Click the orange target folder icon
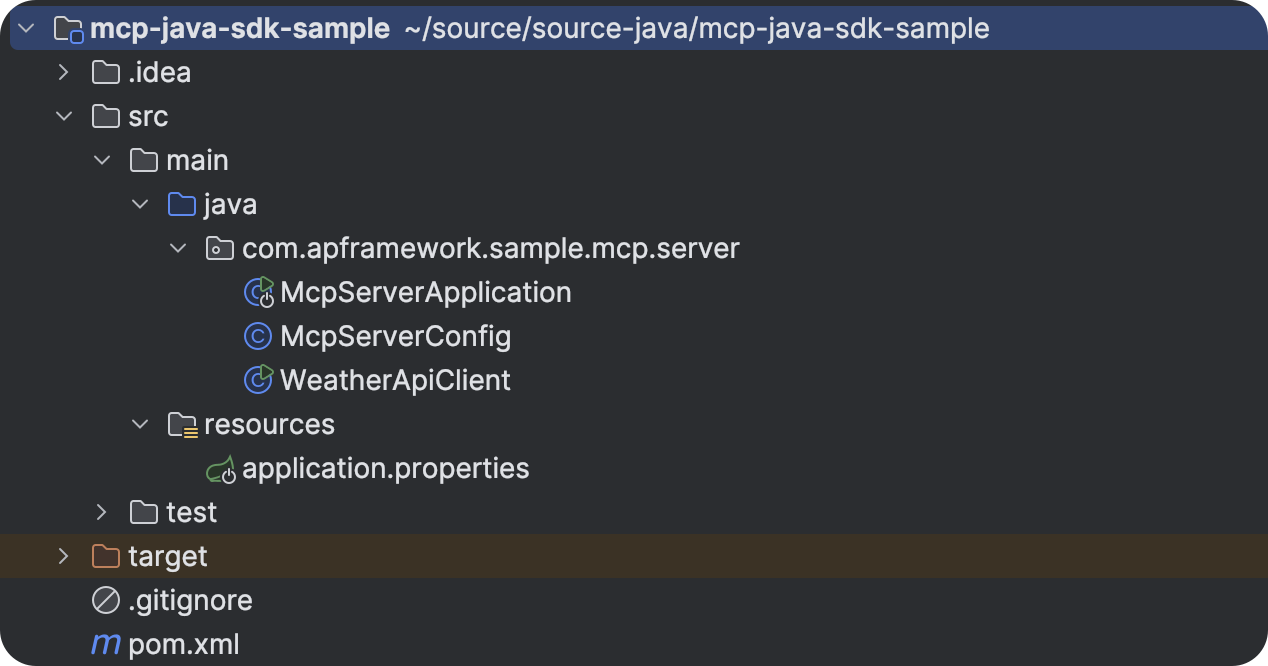 click(105, 556)
